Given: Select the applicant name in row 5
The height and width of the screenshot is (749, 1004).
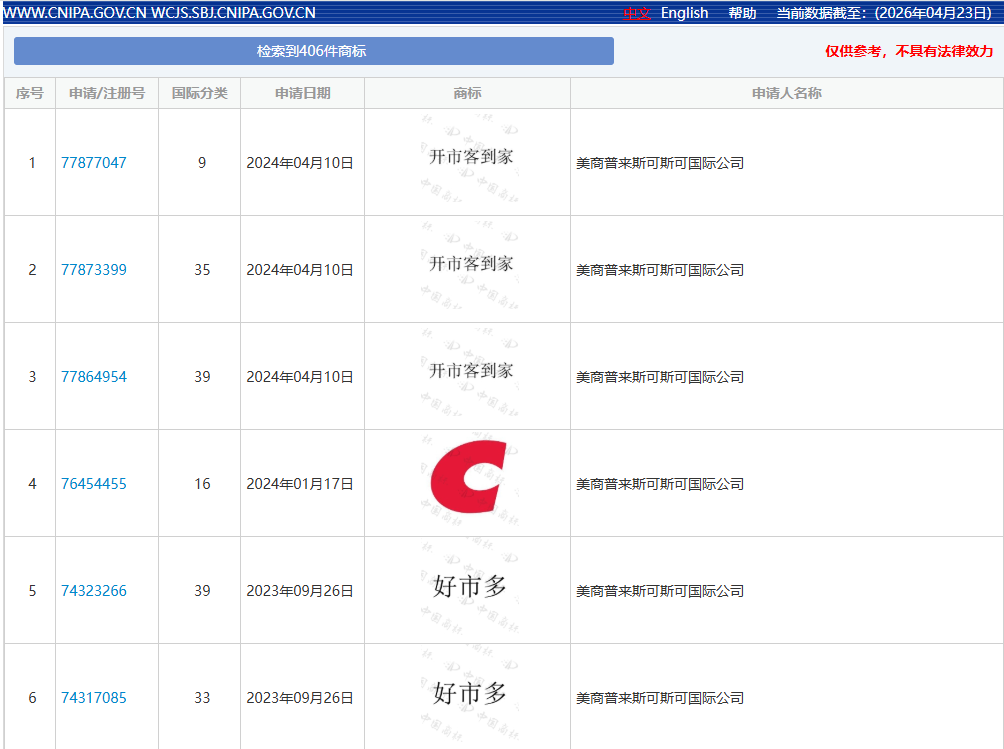Looking at the screenshot, I should [x=660, y=591].
